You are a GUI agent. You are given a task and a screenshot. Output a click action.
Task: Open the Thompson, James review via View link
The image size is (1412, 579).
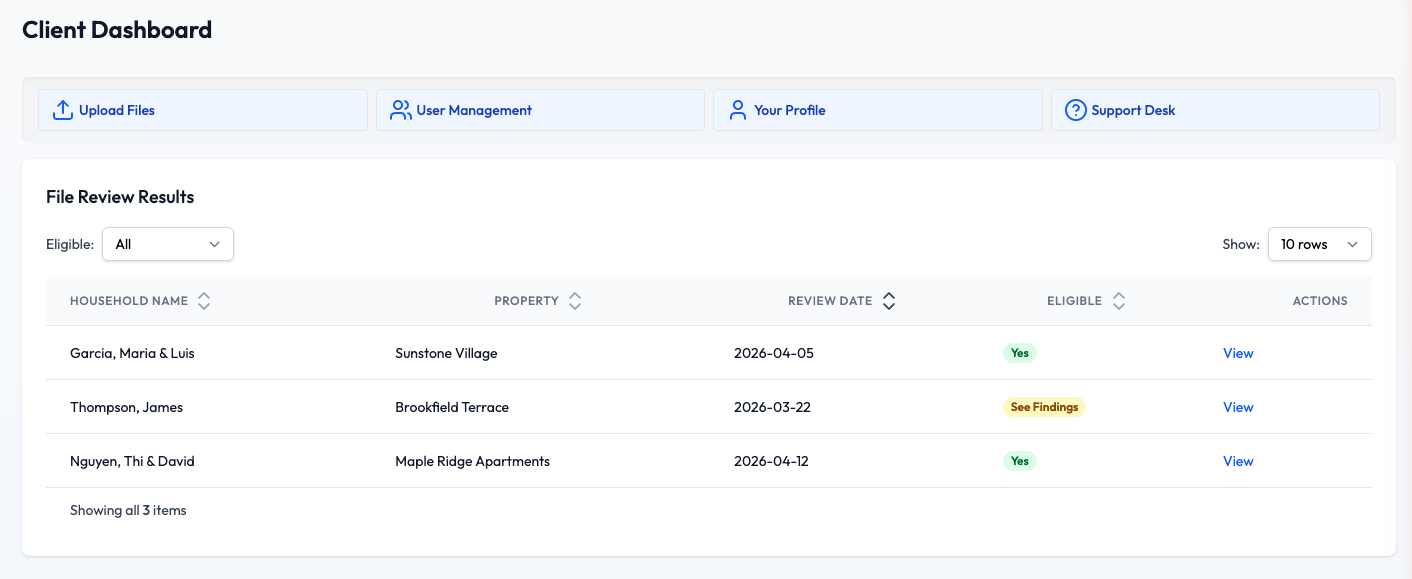coord(1238,407)
